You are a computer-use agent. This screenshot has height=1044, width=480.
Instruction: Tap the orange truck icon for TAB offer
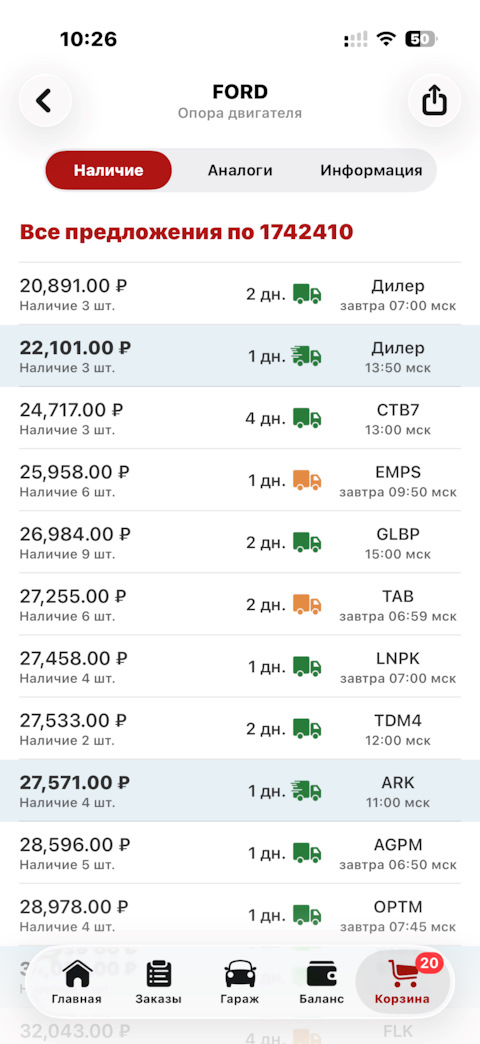tap(307, 605)
